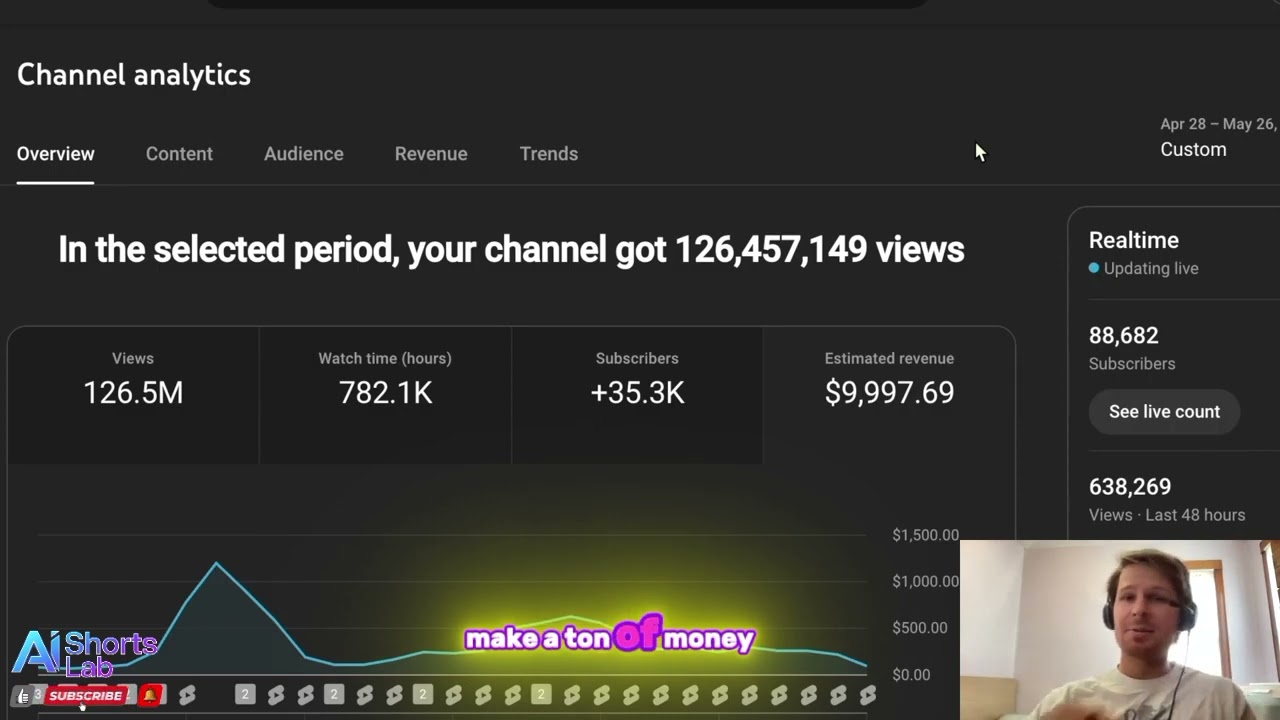Image resolution: width=1280 pixels, height=720 pixels.
Task: Click the webcam video of the presenter
Action: 1120,630
